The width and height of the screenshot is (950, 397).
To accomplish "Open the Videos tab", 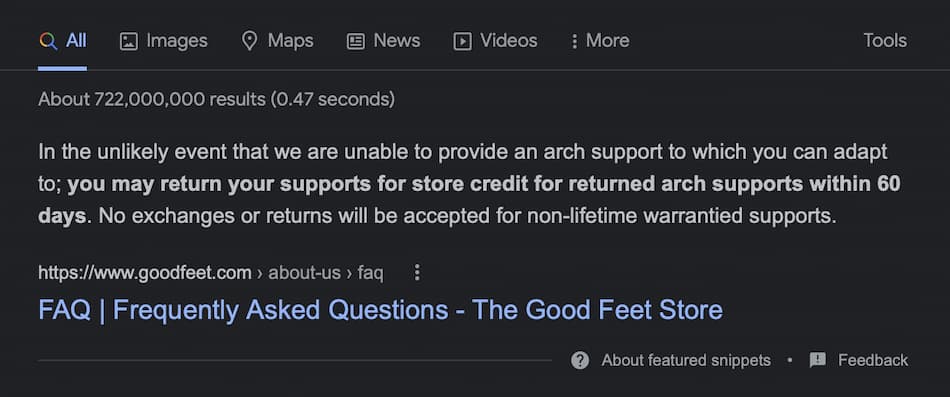I will pyautogui.click(x=496, y=41).
